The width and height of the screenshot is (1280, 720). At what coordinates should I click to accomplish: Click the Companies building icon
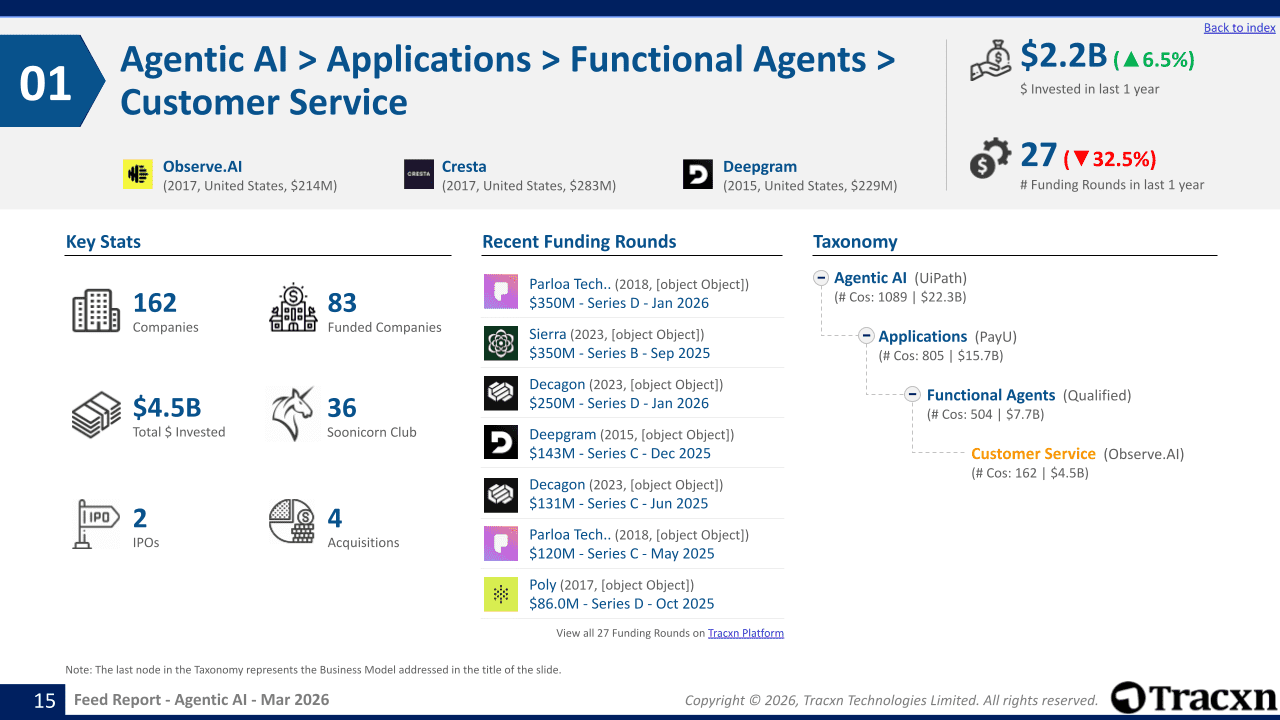point(96,311)
